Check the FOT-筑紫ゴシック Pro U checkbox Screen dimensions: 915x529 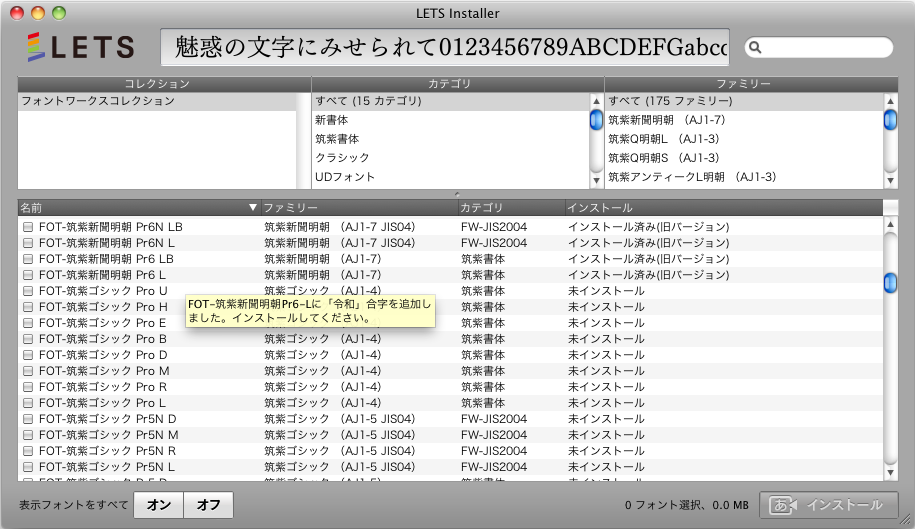click(x=28, y=291)
